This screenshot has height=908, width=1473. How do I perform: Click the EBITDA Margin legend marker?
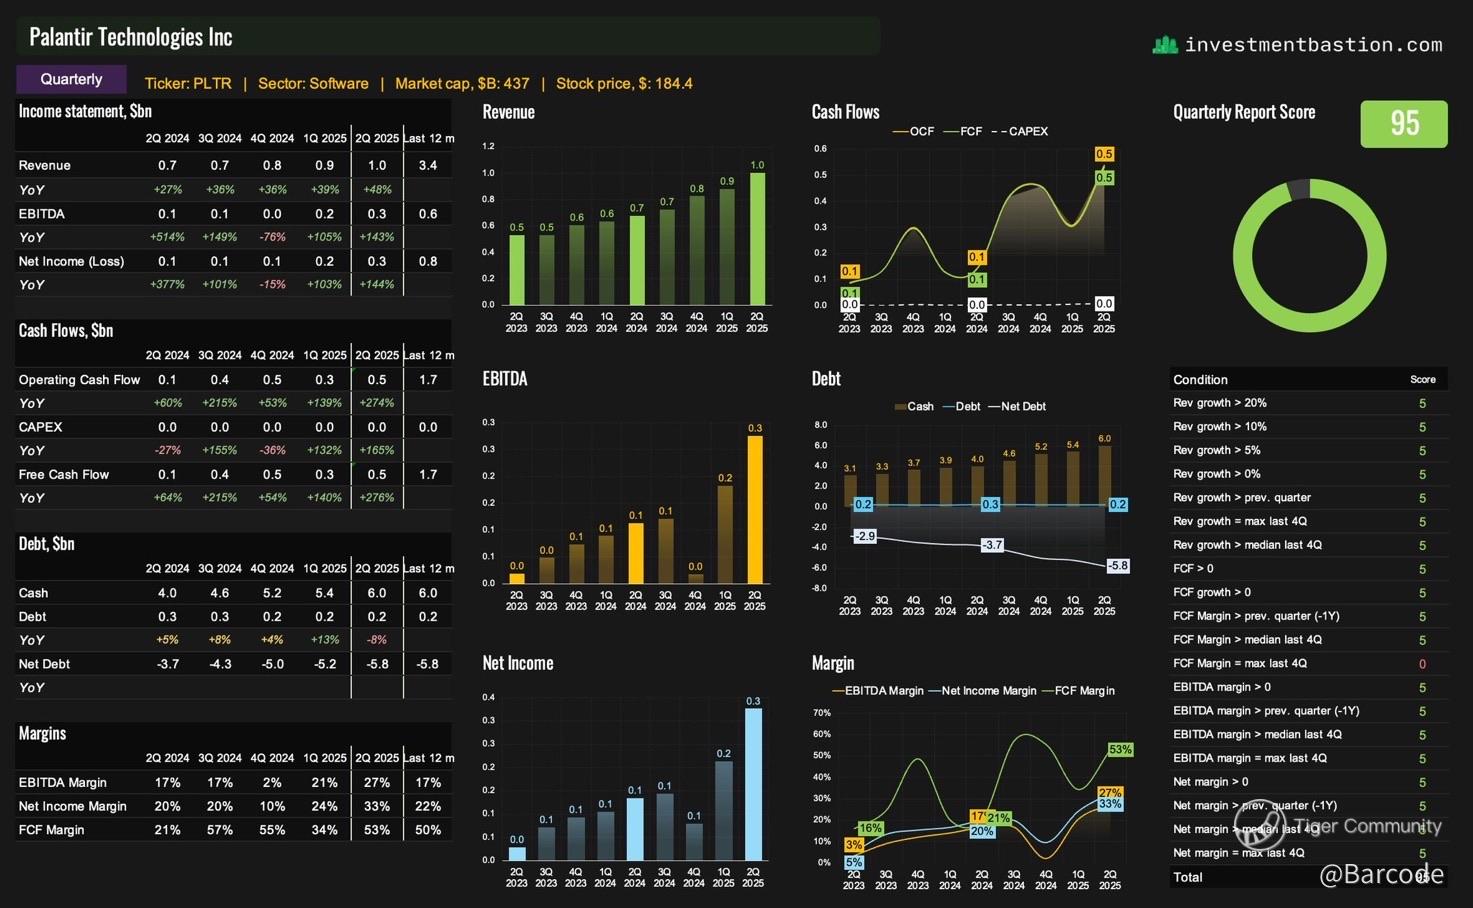point(838,690)
